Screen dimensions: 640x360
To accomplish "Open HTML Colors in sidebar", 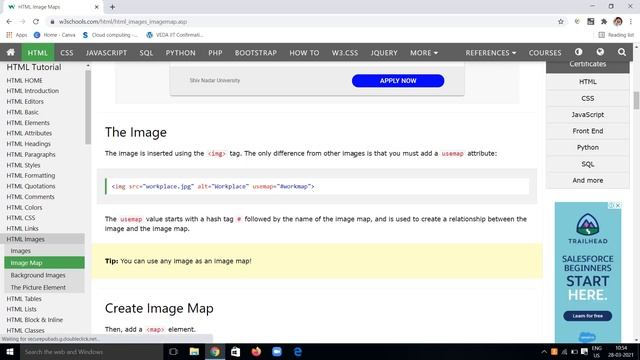I will pyautogui.click(x=24, y=207).
